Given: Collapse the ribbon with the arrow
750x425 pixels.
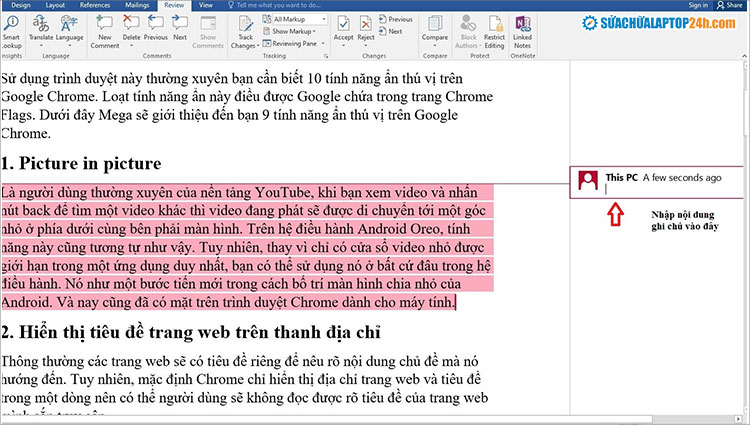Looking at the screenshot, I should (744, 56).
